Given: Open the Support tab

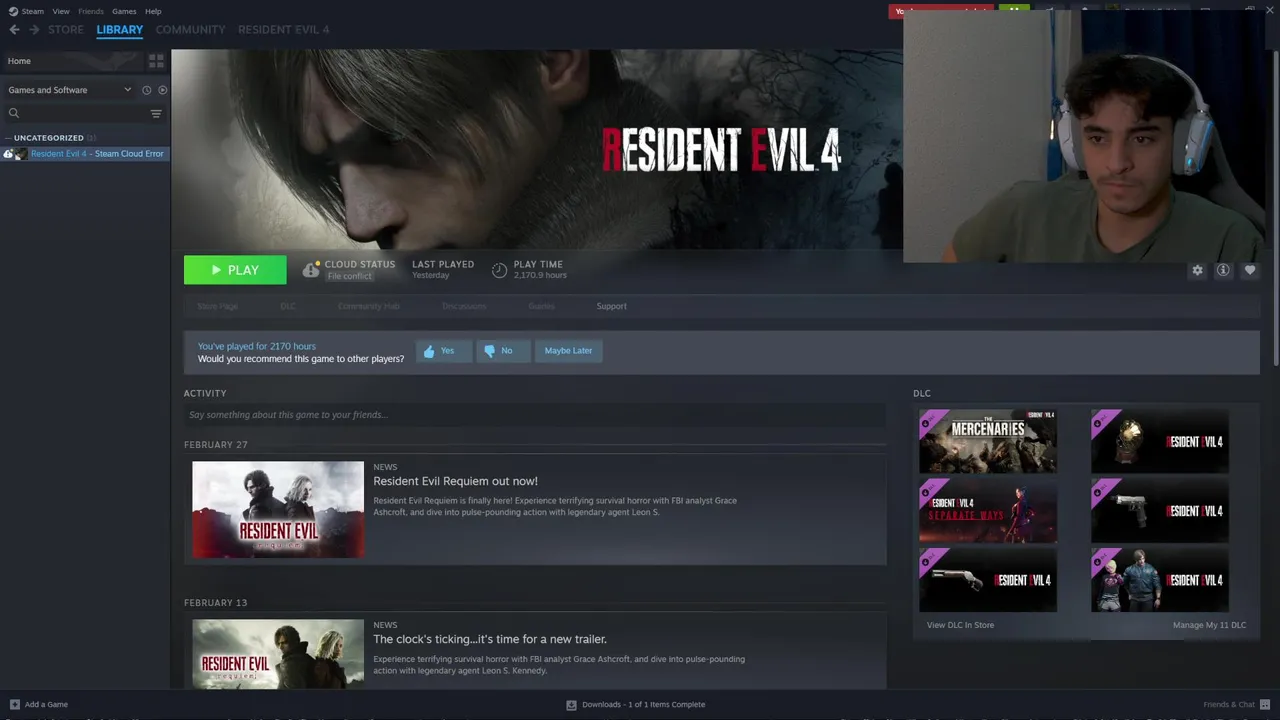Looking at the screenshot, I should click(612, 306).
